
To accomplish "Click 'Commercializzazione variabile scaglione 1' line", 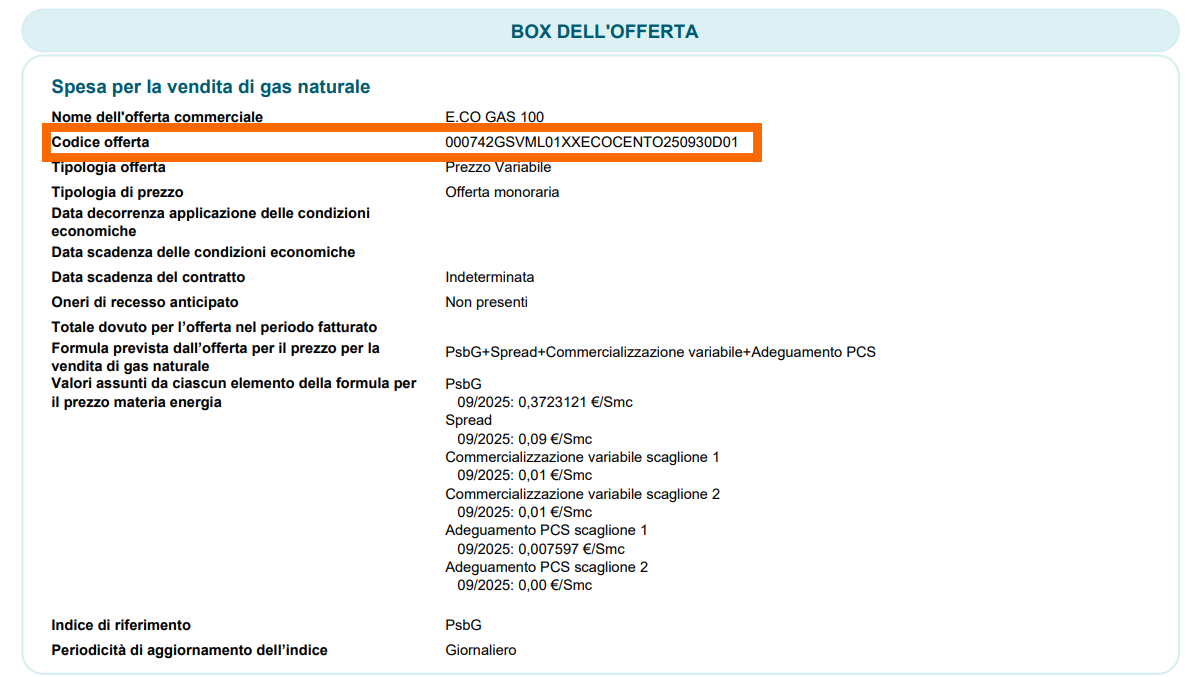I will (x=582, y=457).
